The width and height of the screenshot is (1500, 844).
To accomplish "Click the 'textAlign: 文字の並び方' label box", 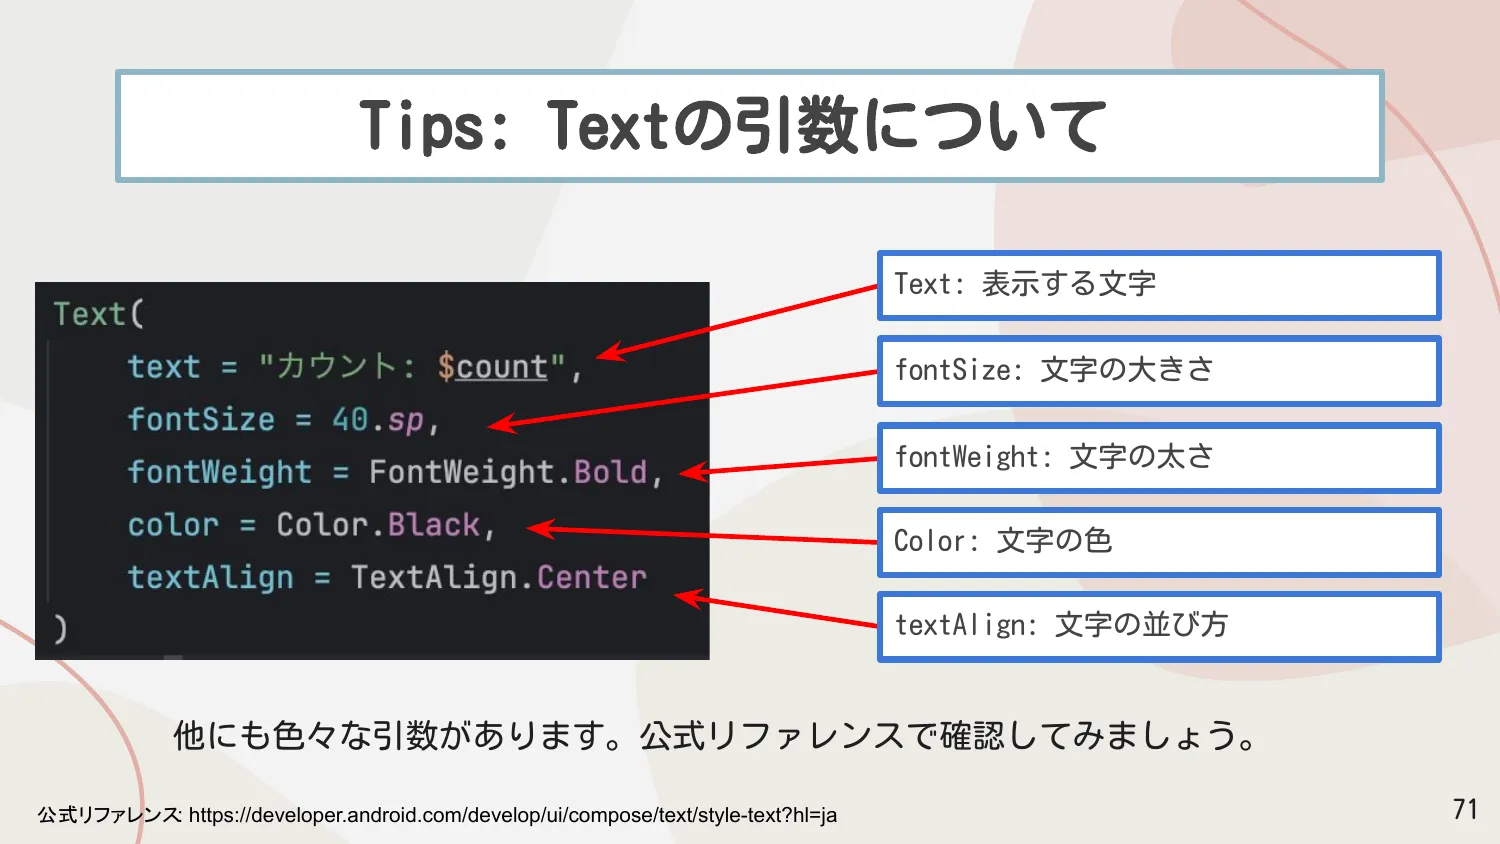I will (x=1158, y=625).
